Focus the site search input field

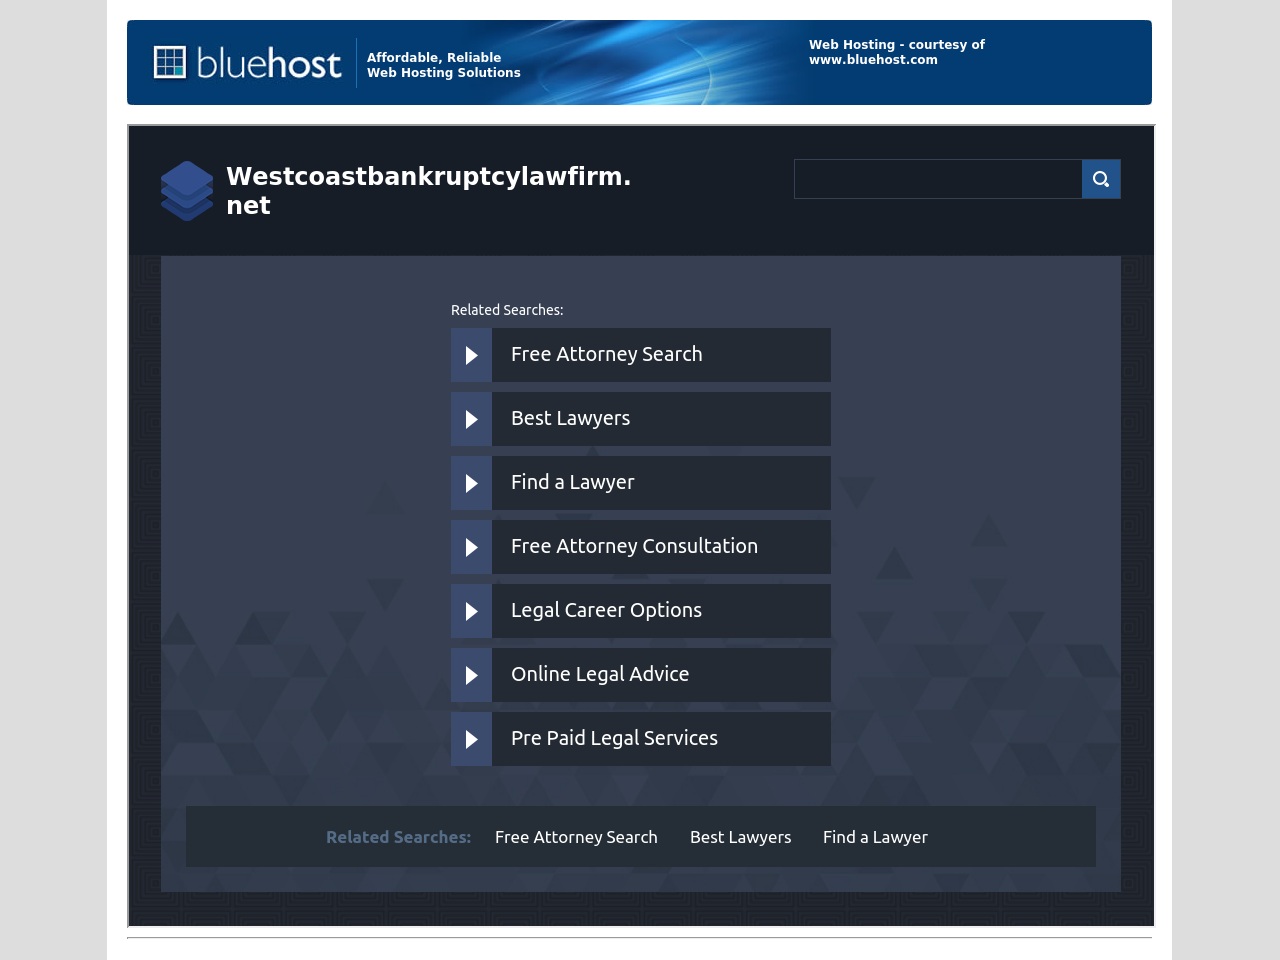point(938,179)
